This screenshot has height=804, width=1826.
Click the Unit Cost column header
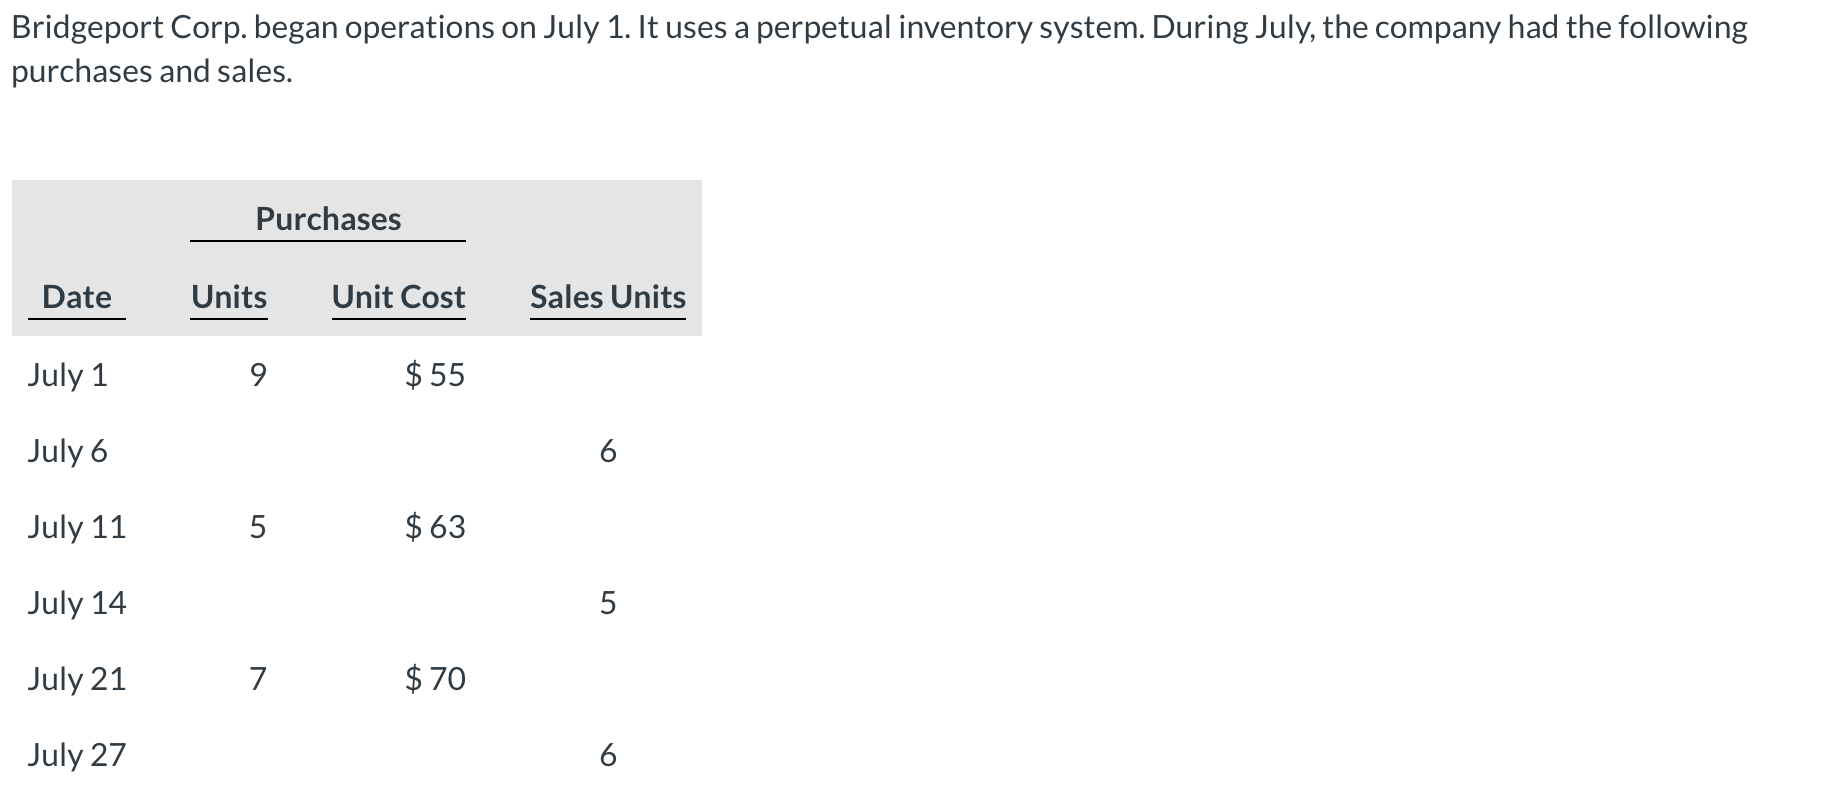(x=398, y=297)
